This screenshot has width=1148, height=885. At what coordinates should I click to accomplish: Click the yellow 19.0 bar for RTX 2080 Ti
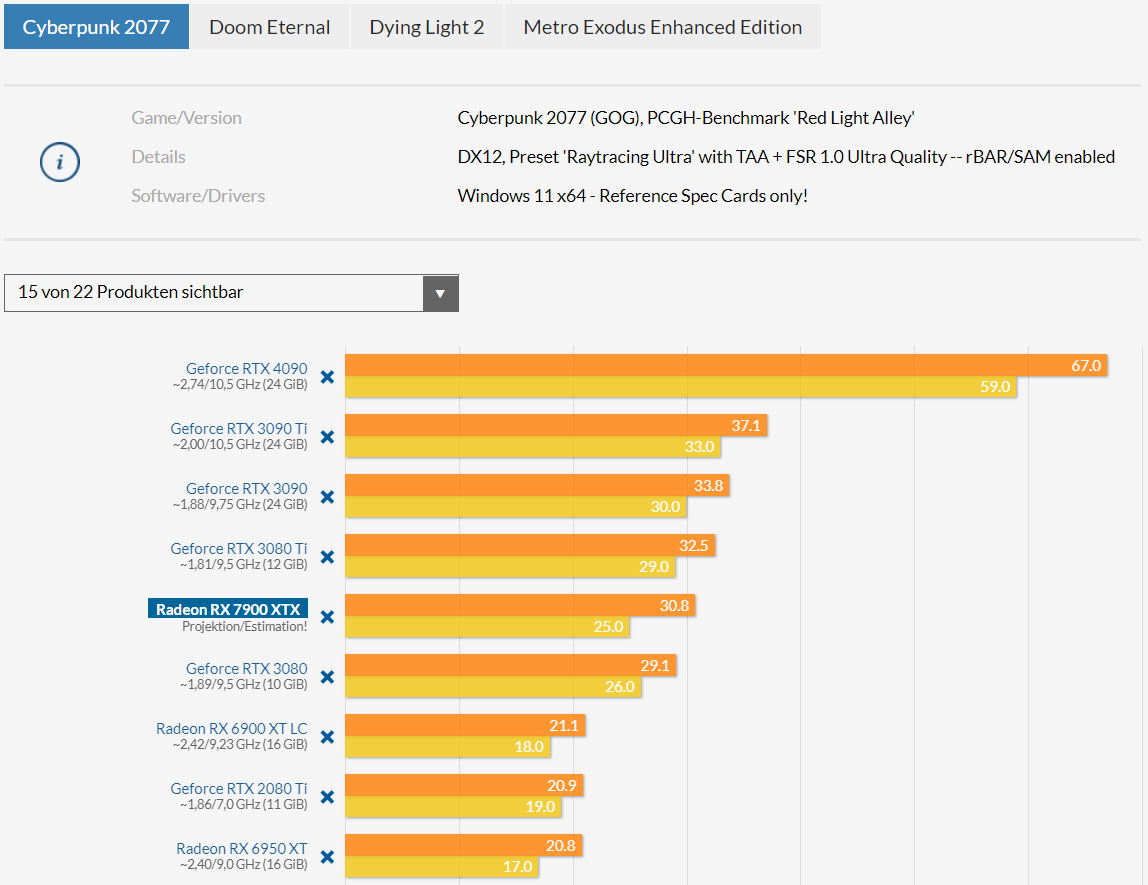click(453, 807)
